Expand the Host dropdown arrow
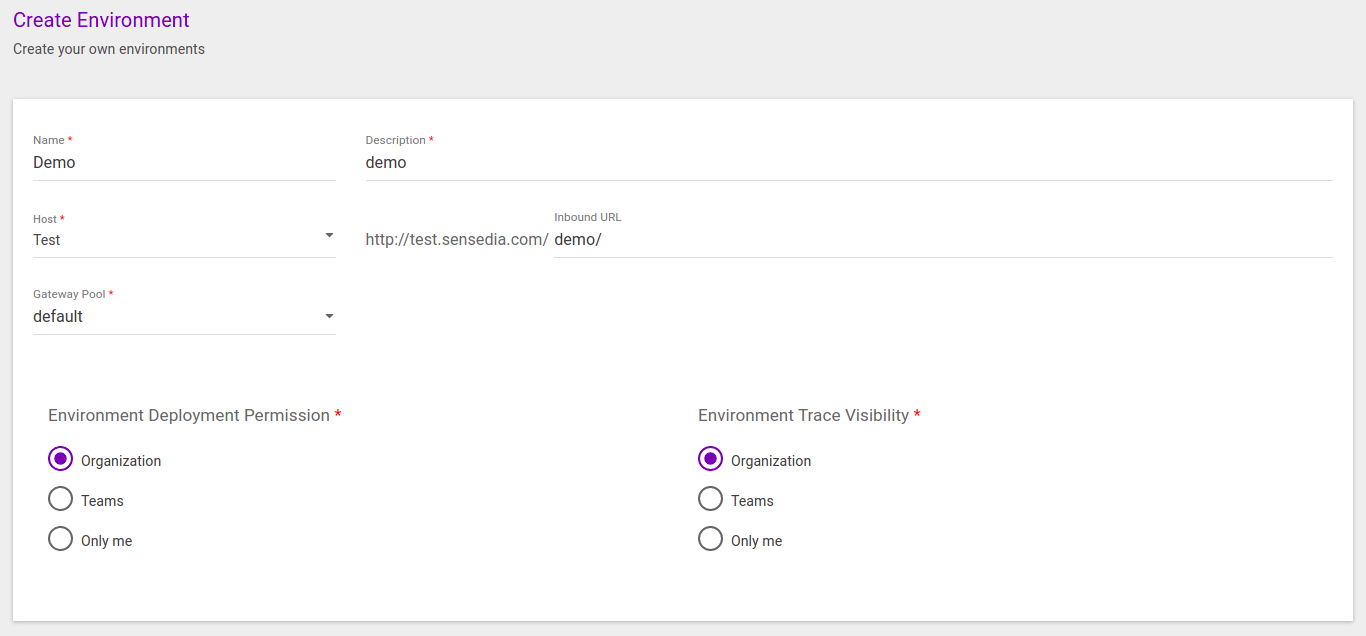Image resolution: width=1366 pixels, height=636 pixels. click(329, 236)
